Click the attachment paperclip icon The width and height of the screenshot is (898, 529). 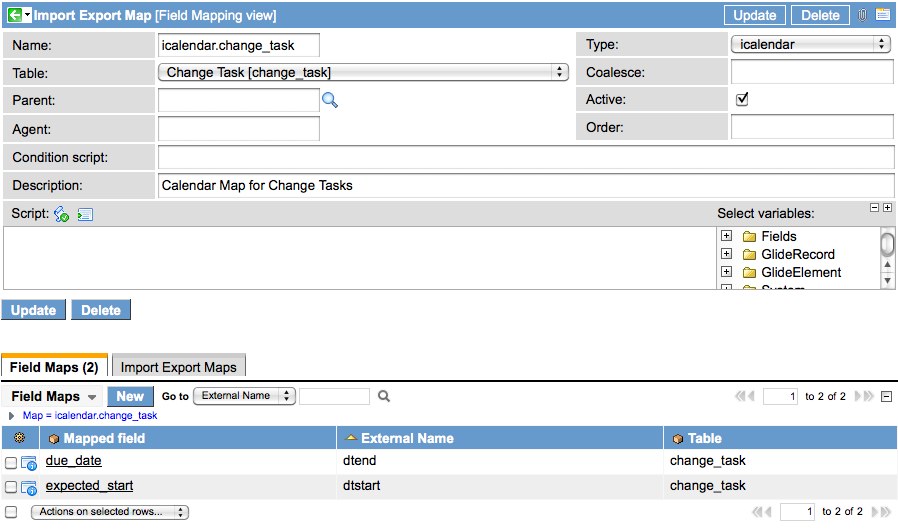tap(862, 15)
